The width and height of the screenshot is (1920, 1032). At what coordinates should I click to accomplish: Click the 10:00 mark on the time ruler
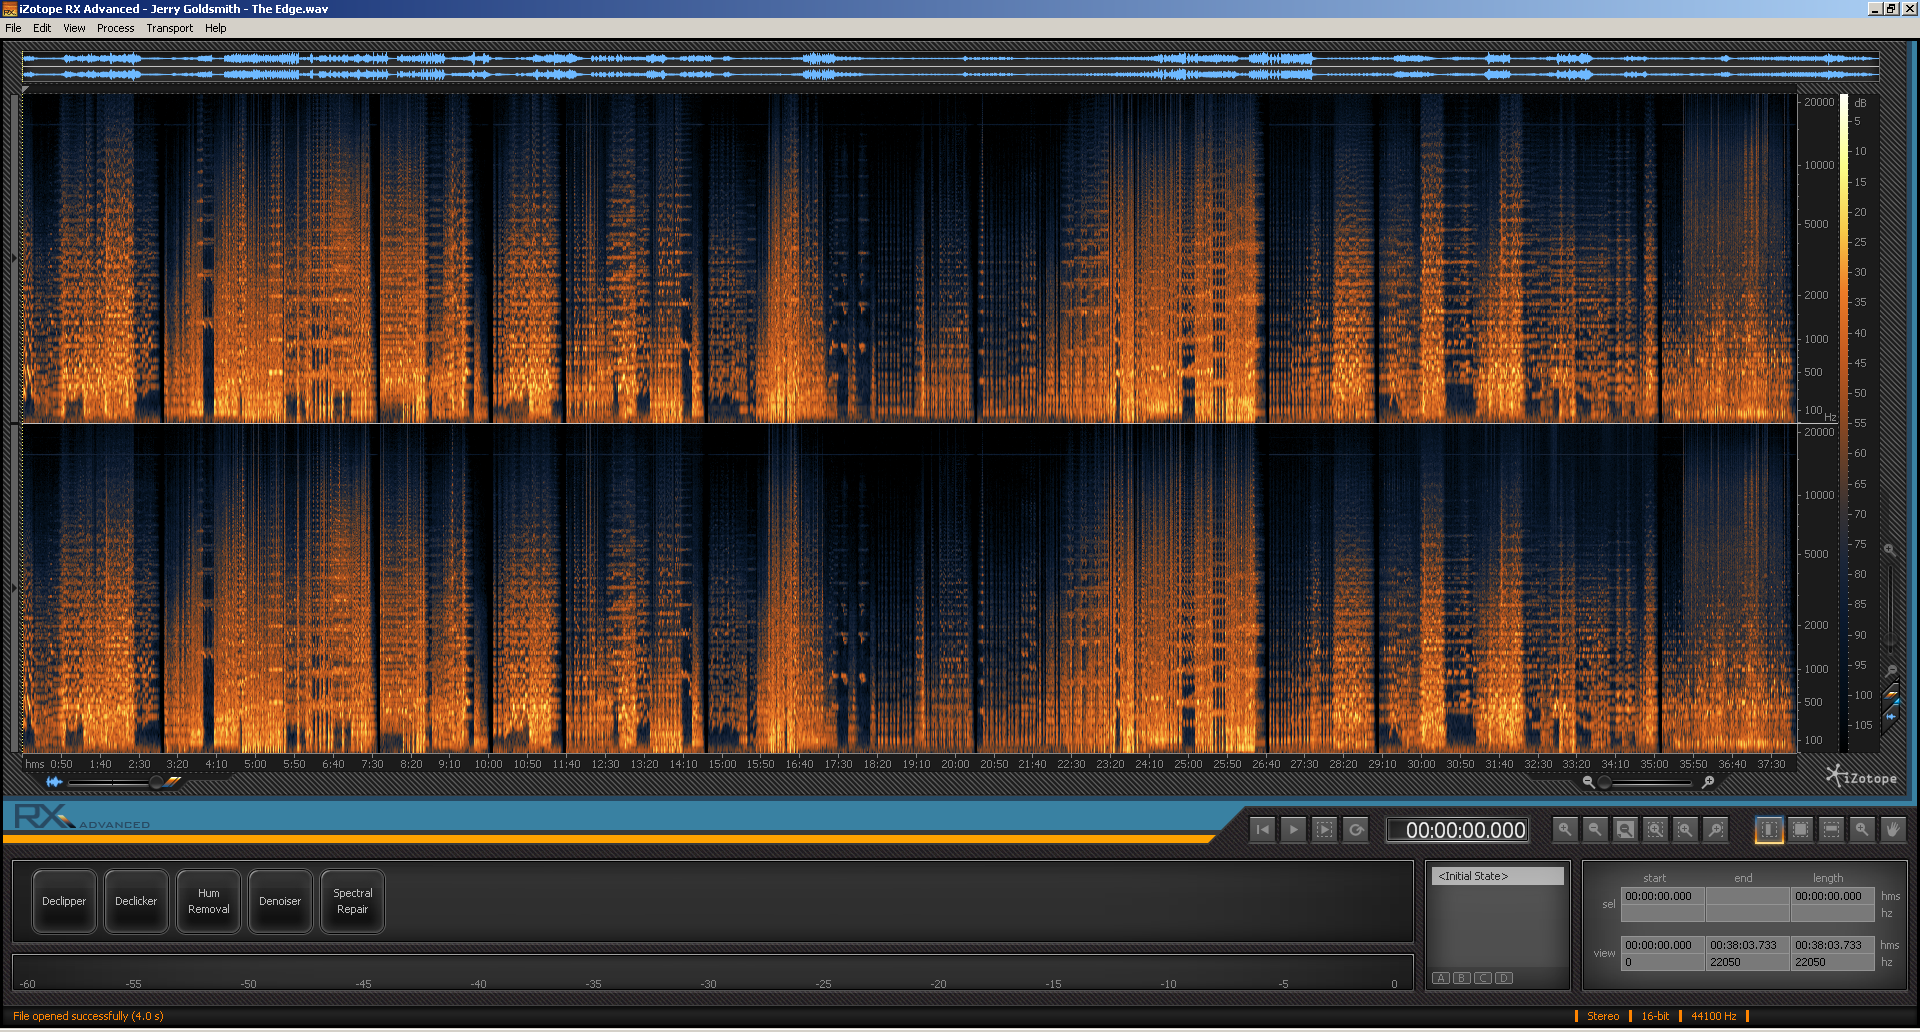[488, 764]
